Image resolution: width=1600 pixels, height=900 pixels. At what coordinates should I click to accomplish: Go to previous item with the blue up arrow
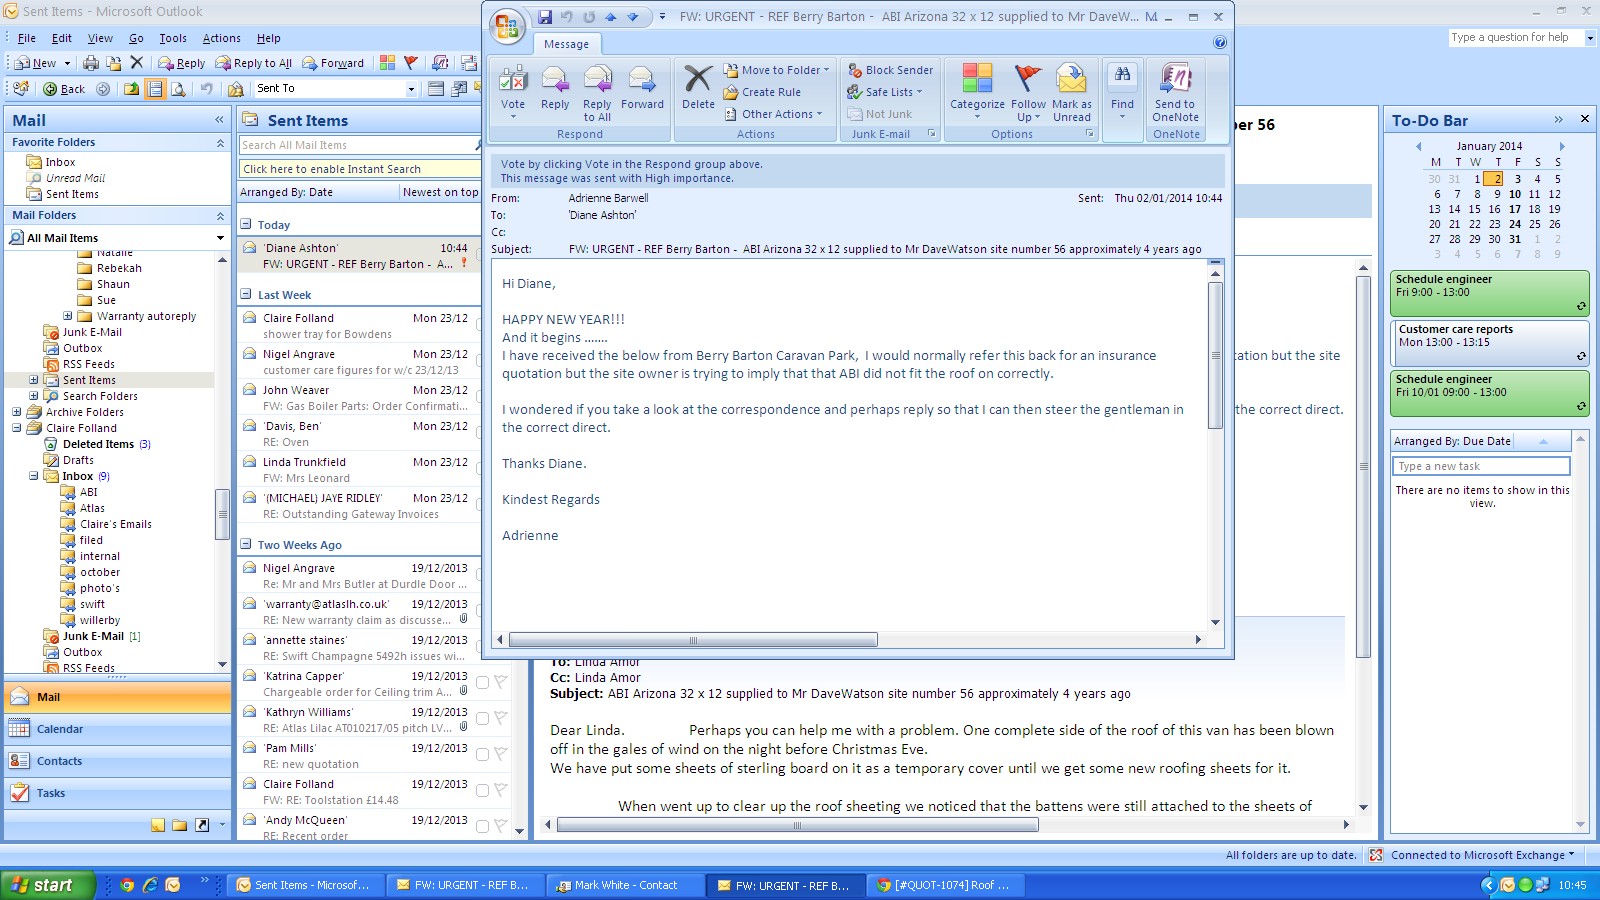[x=610, y=17]
